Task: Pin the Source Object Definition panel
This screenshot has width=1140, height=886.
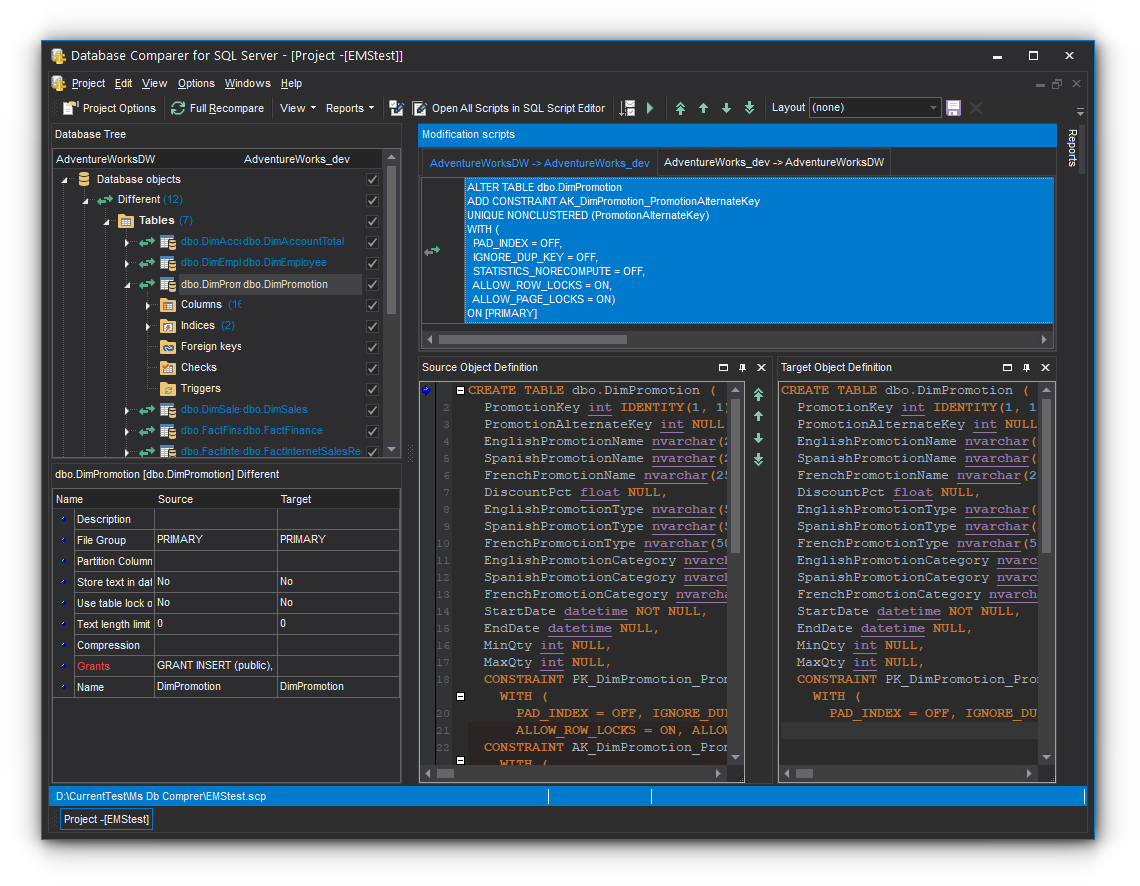Action: pos(743,368)
